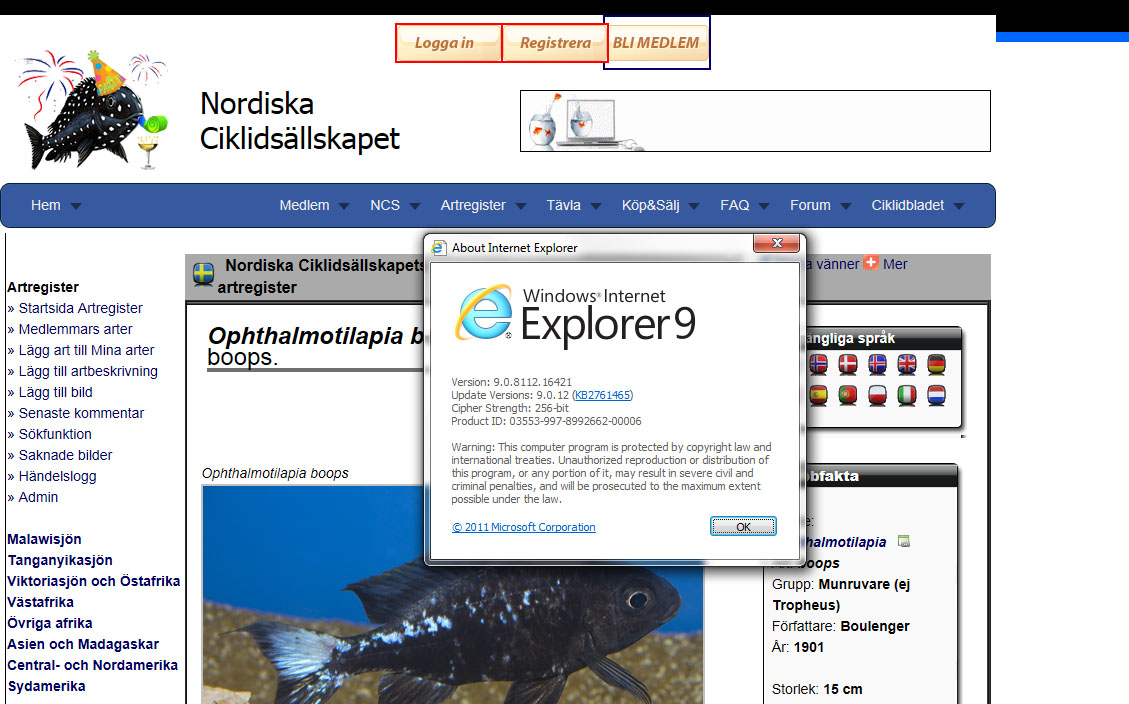Expand the Artregister menu dropdown arrow
Screen dimensions: 1129x704
pos(520,206)
